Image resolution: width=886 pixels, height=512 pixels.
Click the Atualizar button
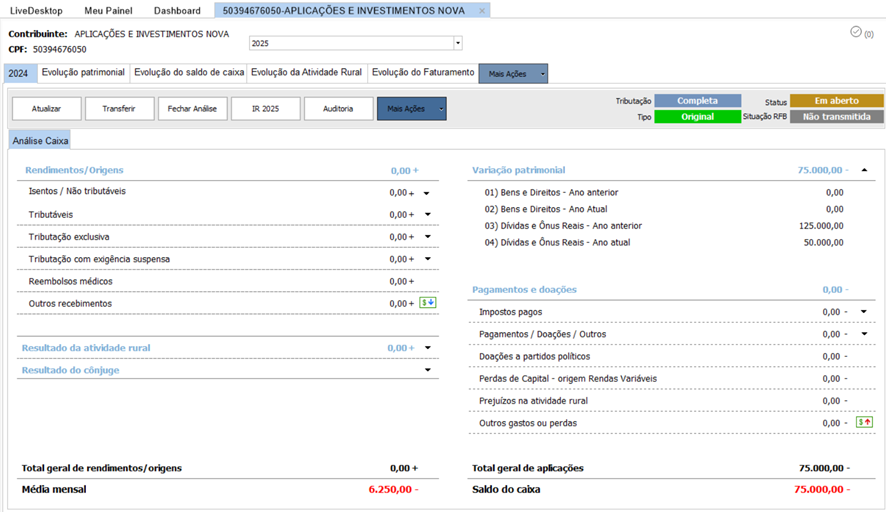coord(46,108)
